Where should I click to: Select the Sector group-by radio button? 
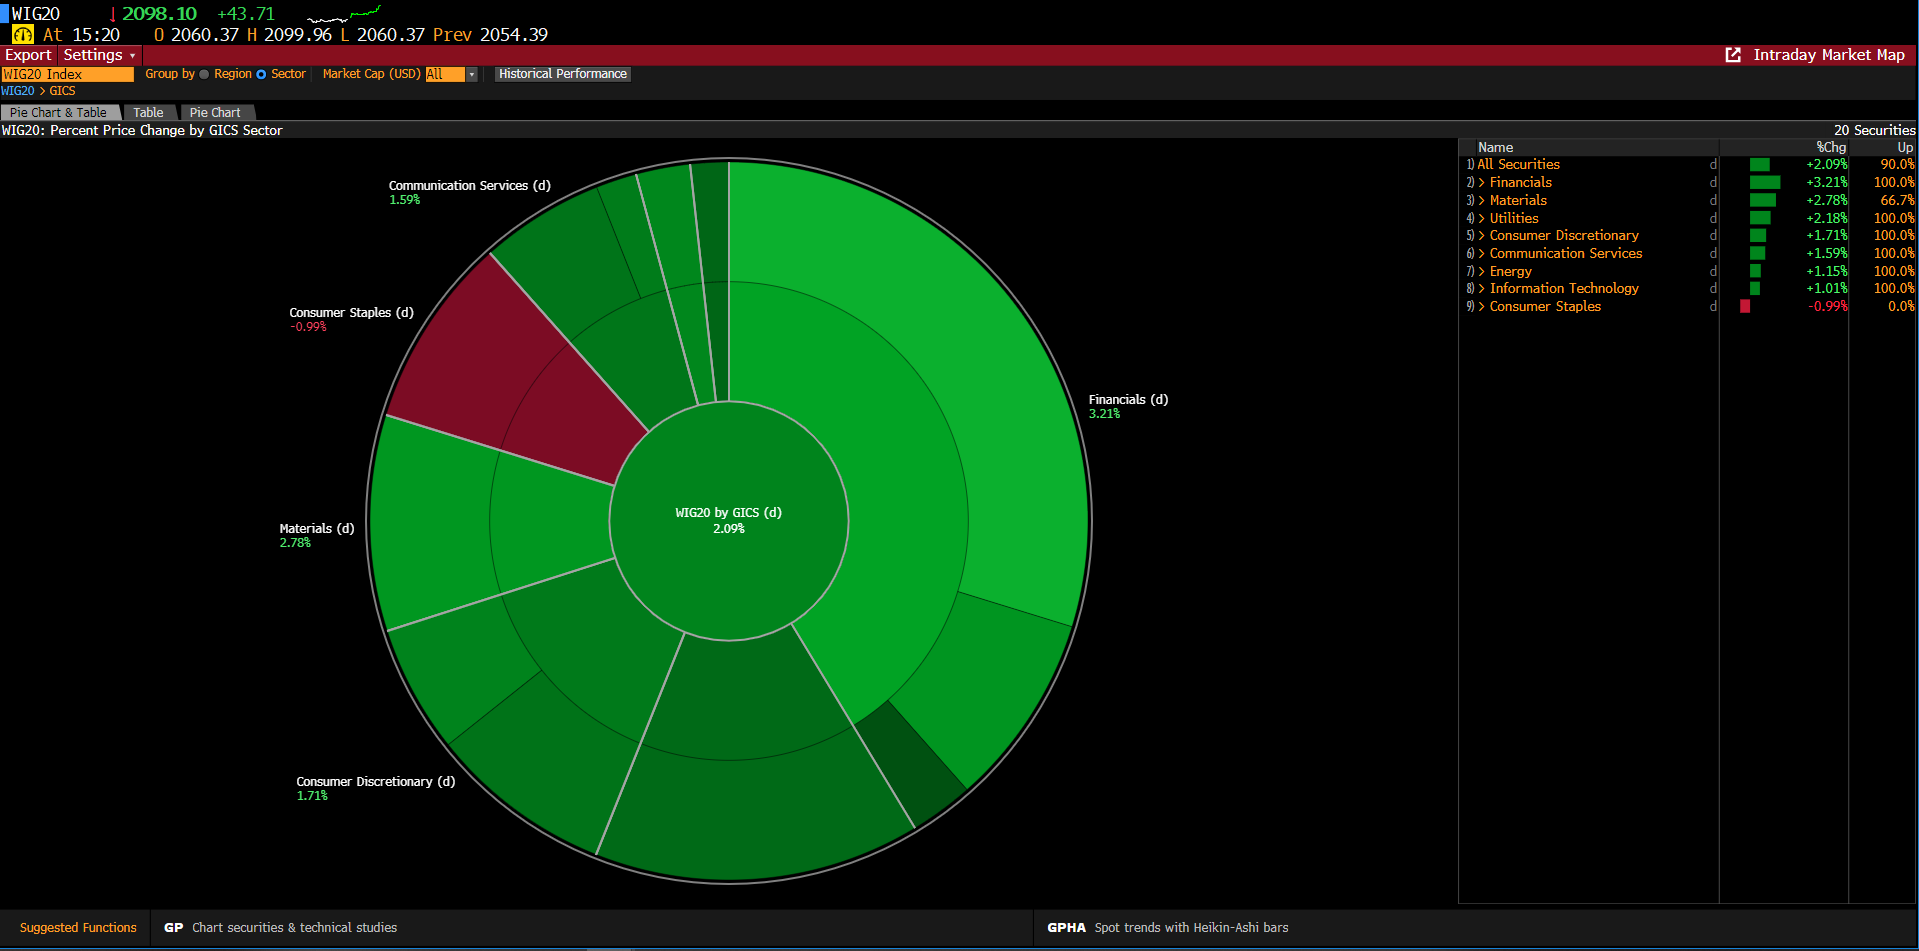pos(262,74)
